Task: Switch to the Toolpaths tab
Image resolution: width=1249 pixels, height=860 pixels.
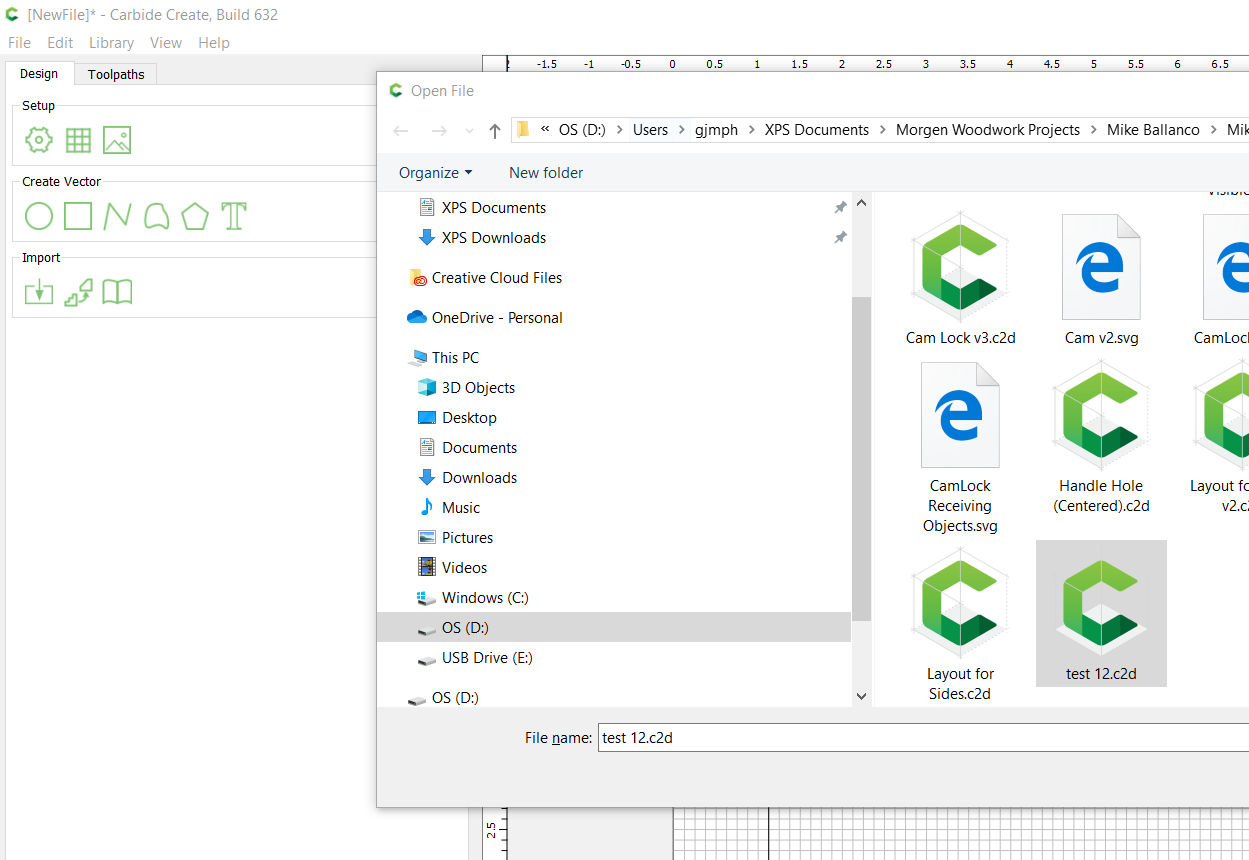Action: (116, 74)
